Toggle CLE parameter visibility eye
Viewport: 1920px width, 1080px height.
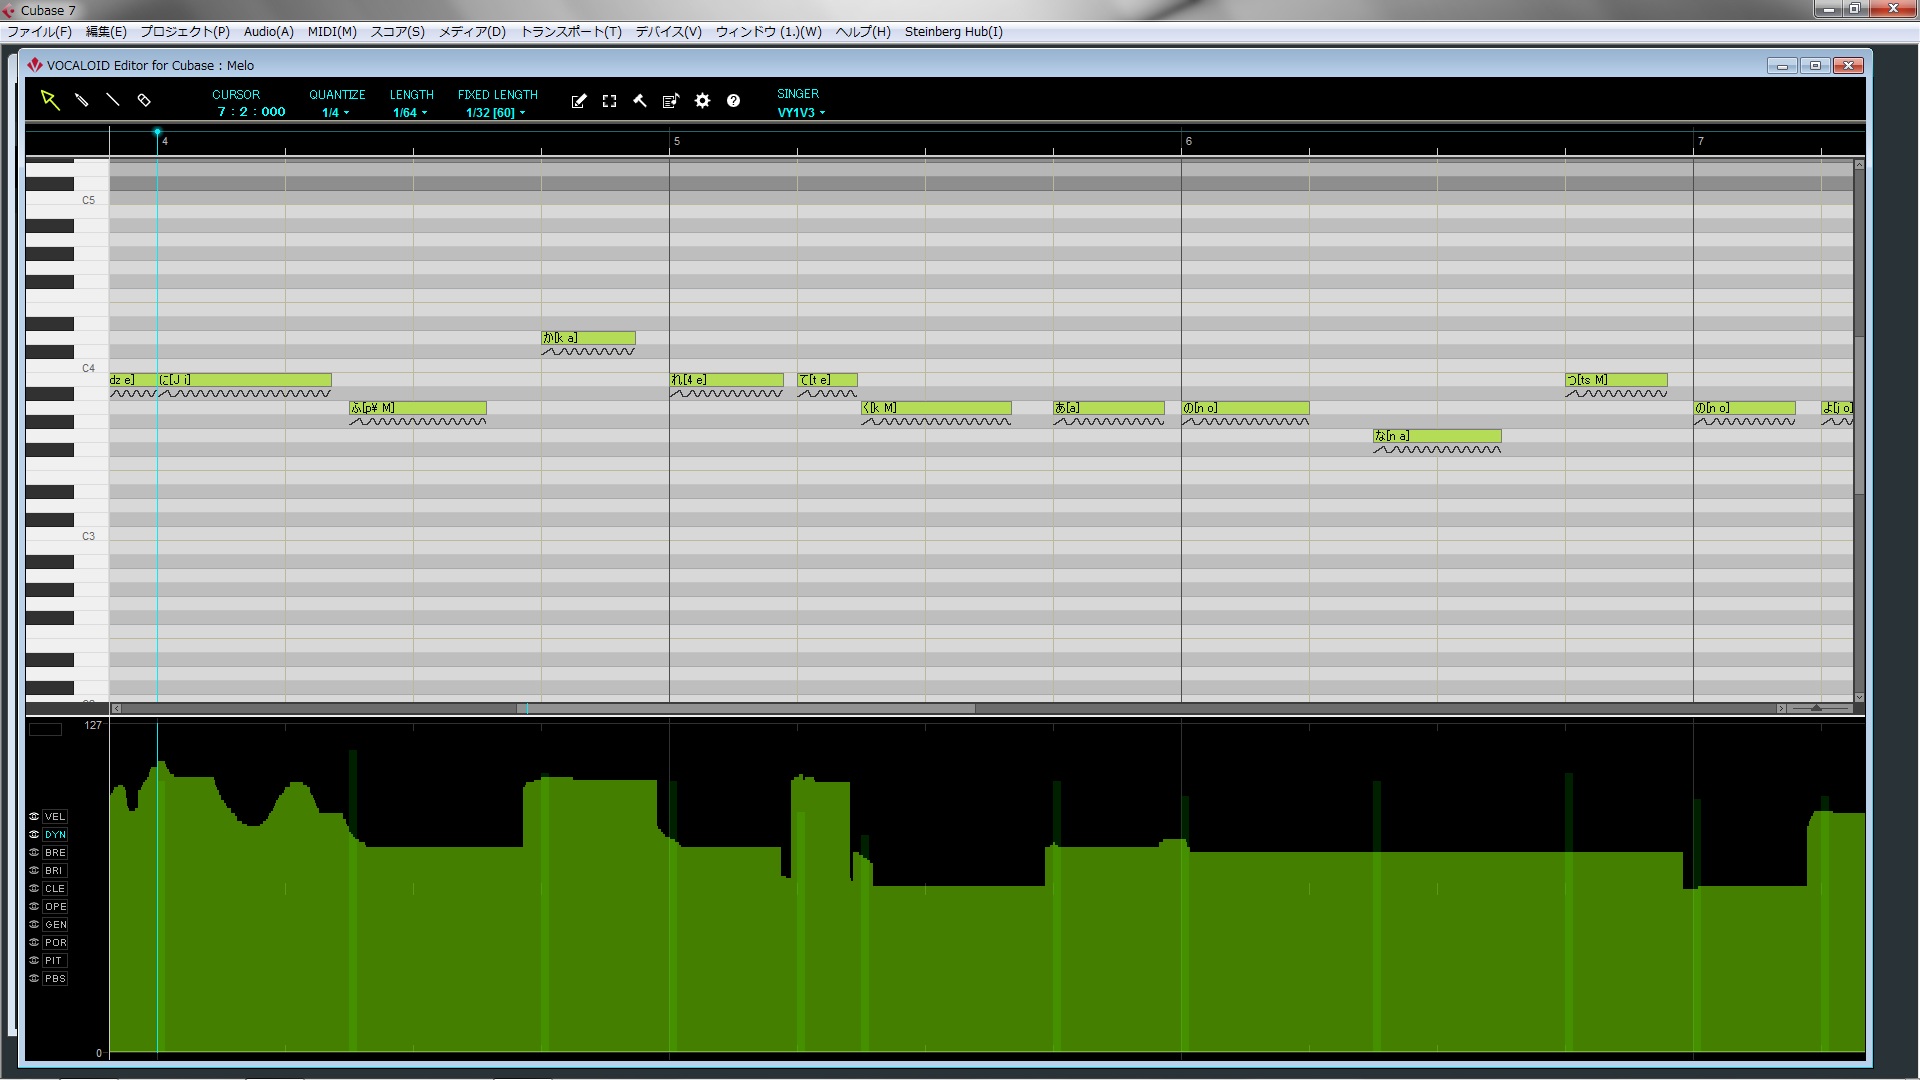pyautogui.click(x=34, y=889)
